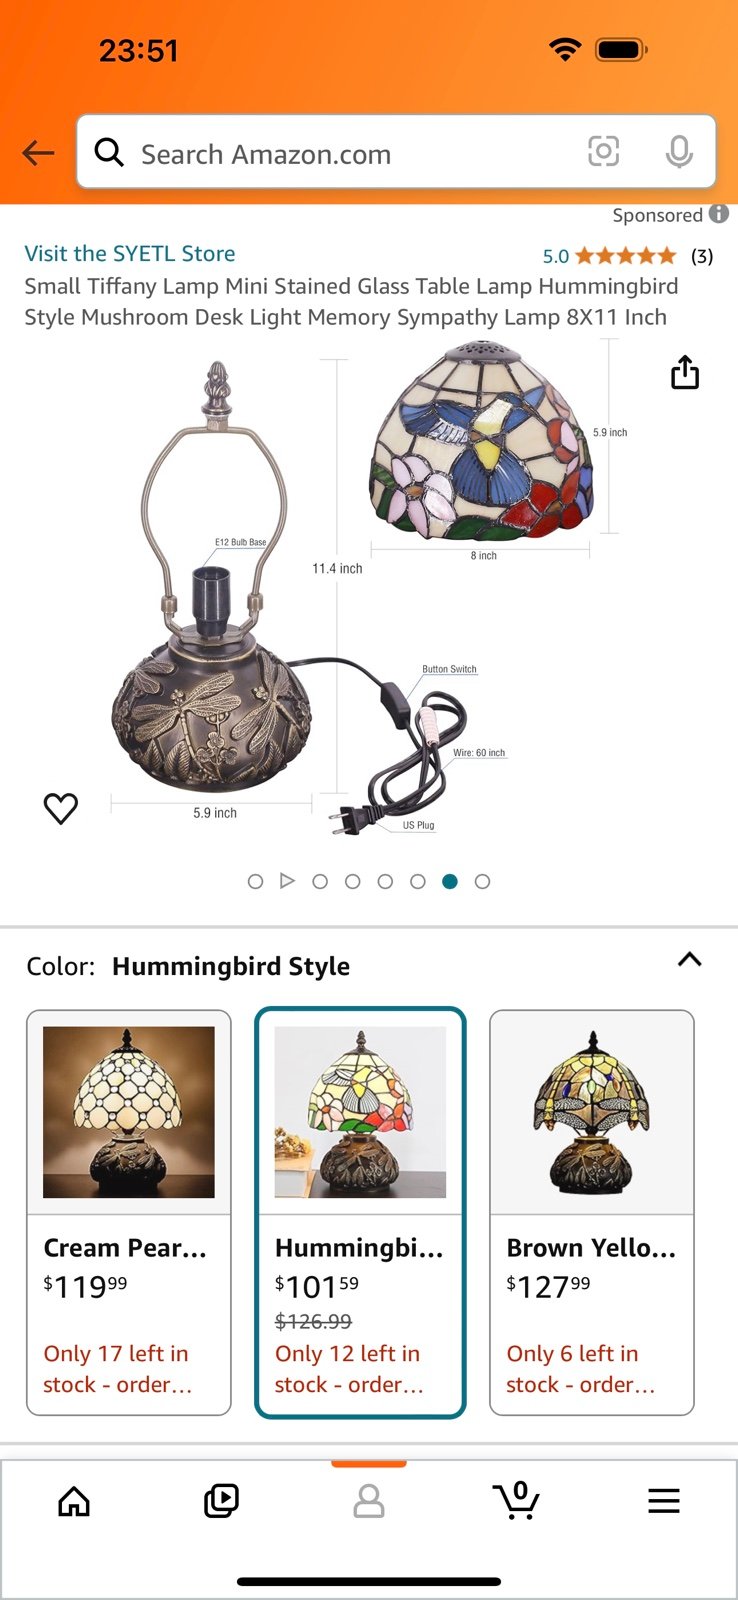The width and height of the screenshot is (738, 1600).
Task: Open the account profile tab
Action: 369,1501
